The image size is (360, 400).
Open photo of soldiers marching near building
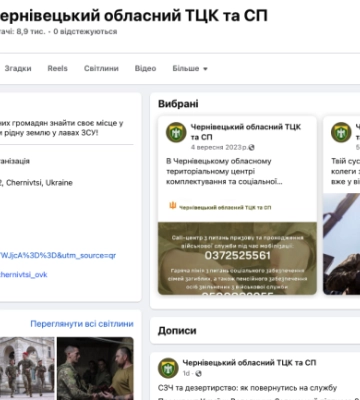[x=27, y=368]
